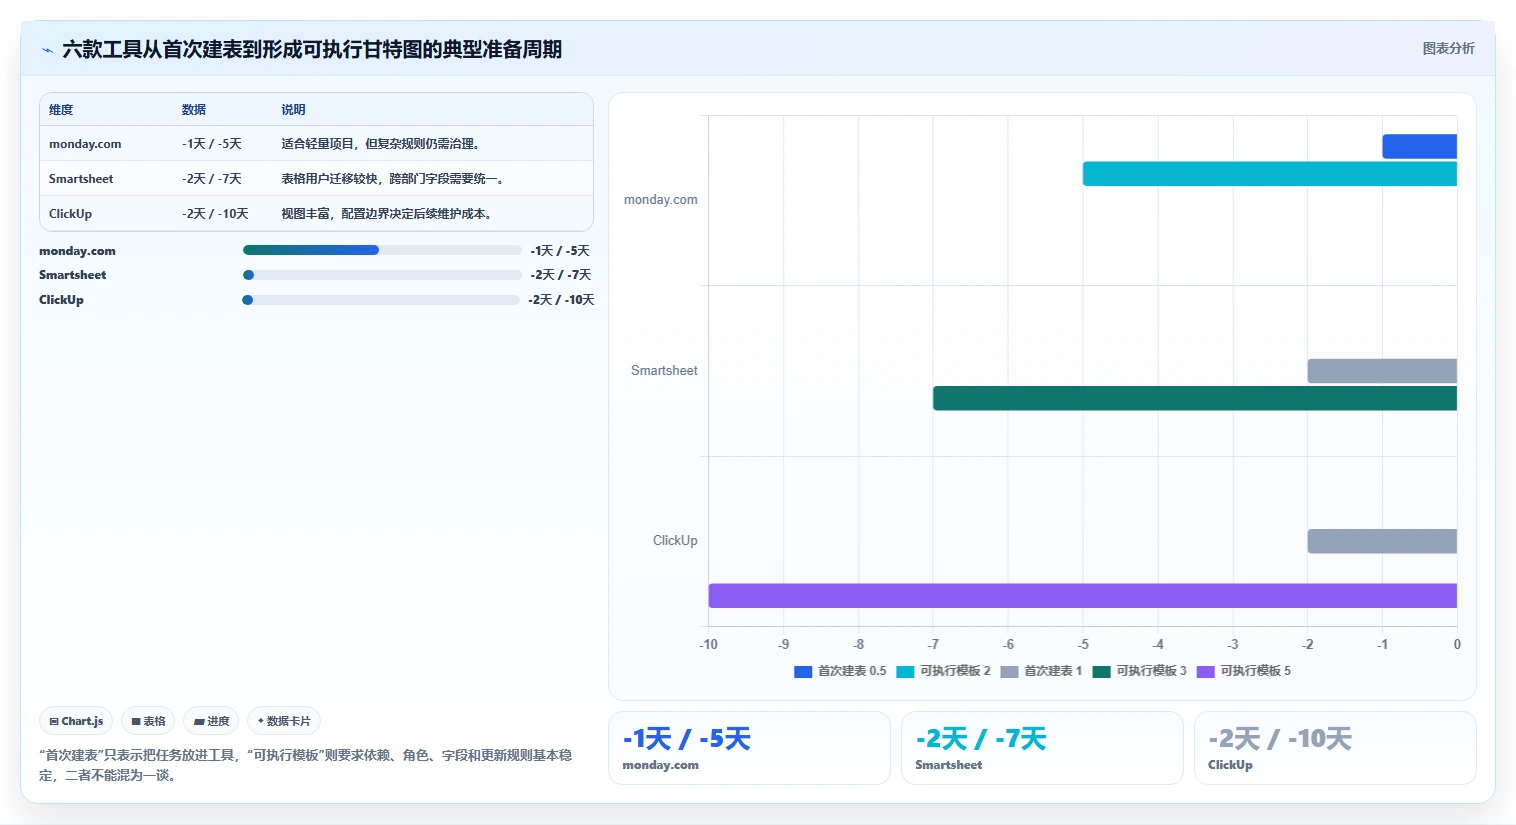Click the 数据卡片 tag chip
1516x825 pixels.
[x=284, y=721]
